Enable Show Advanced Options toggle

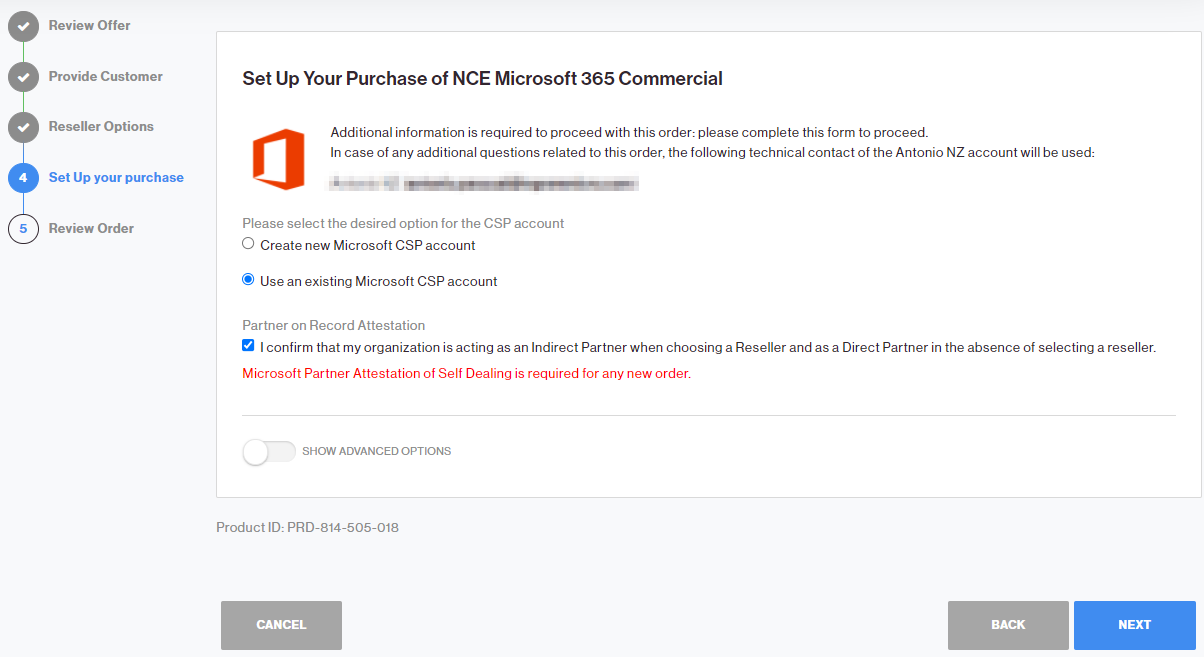point(269,452)
